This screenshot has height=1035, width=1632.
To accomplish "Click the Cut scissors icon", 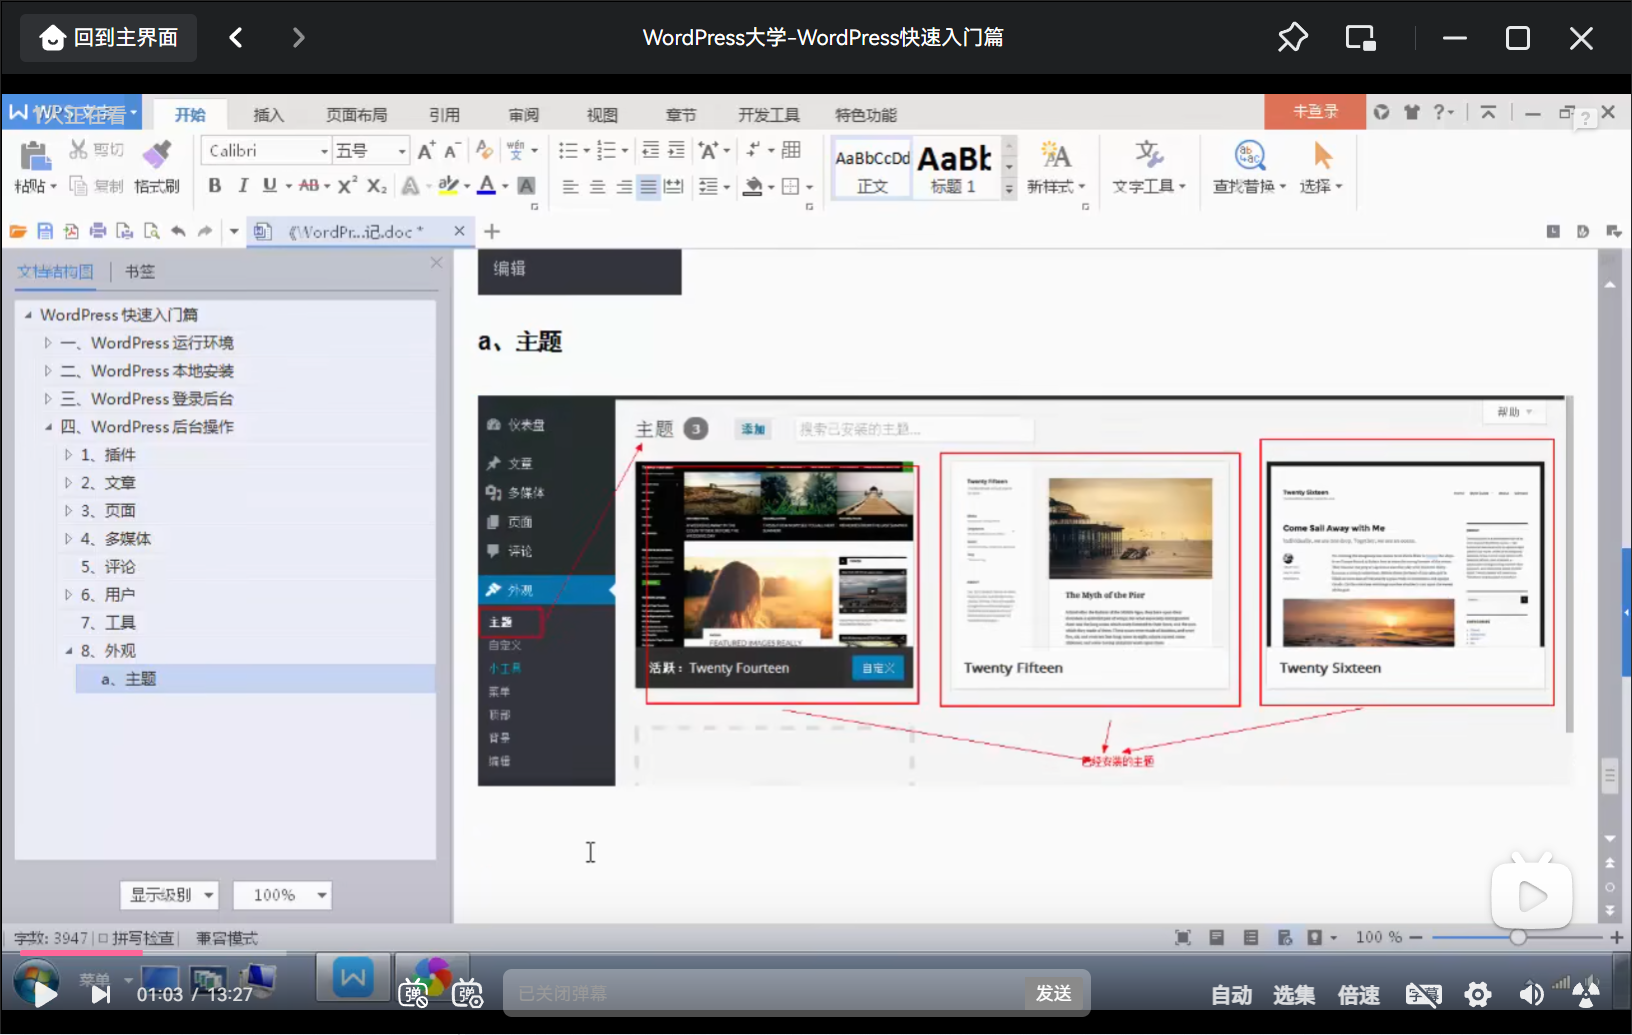I will pos(78,150).
